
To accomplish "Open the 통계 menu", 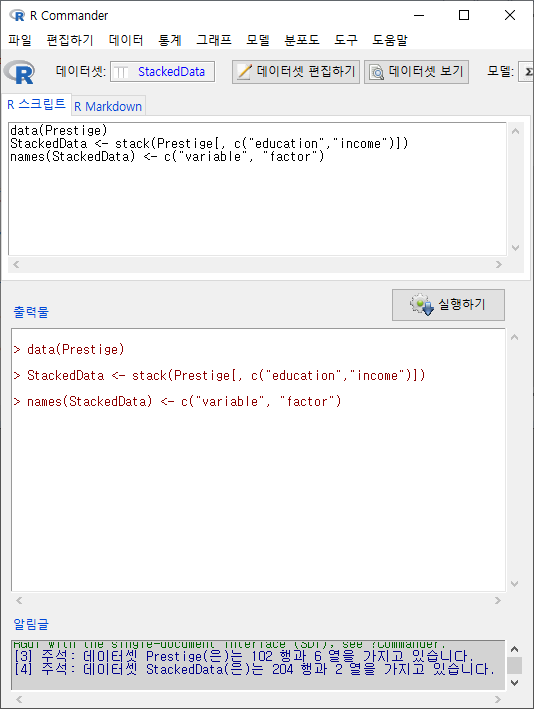I will click(x=170, y=40).
